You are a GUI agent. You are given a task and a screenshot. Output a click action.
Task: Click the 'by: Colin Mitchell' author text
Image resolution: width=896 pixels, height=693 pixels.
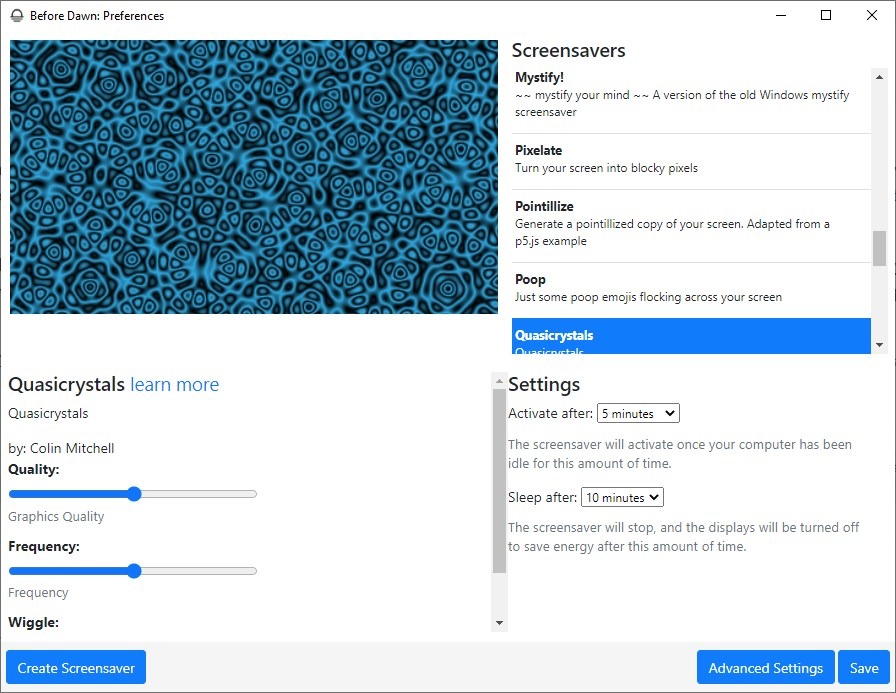[61, 448]
